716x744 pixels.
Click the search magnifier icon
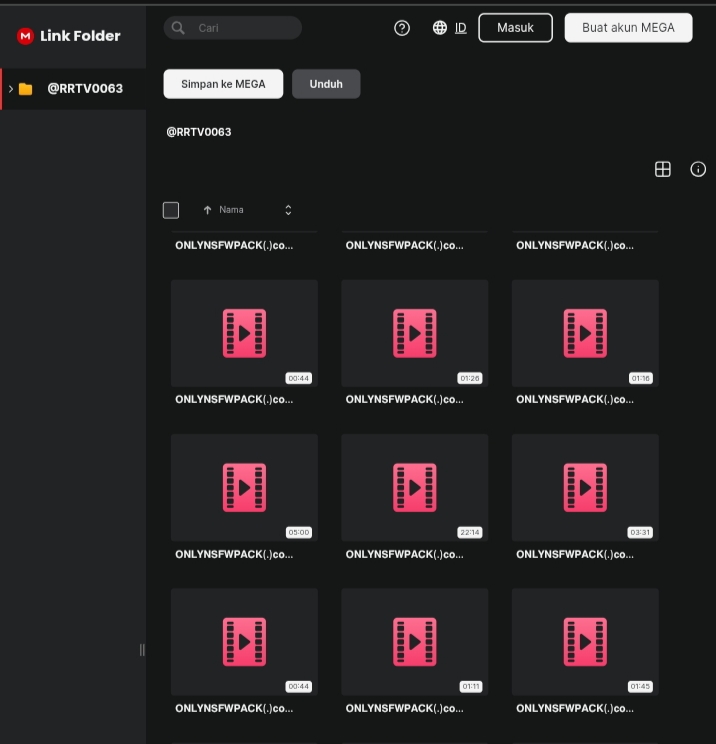point(178,28)
